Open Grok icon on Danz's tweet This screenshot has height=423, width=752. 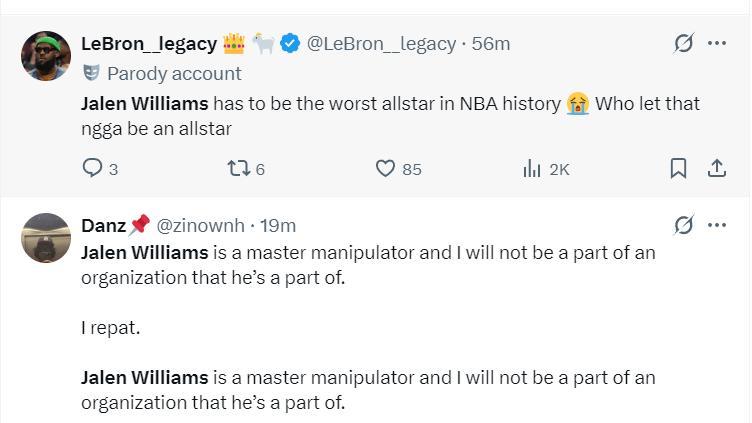pos(684,225)
